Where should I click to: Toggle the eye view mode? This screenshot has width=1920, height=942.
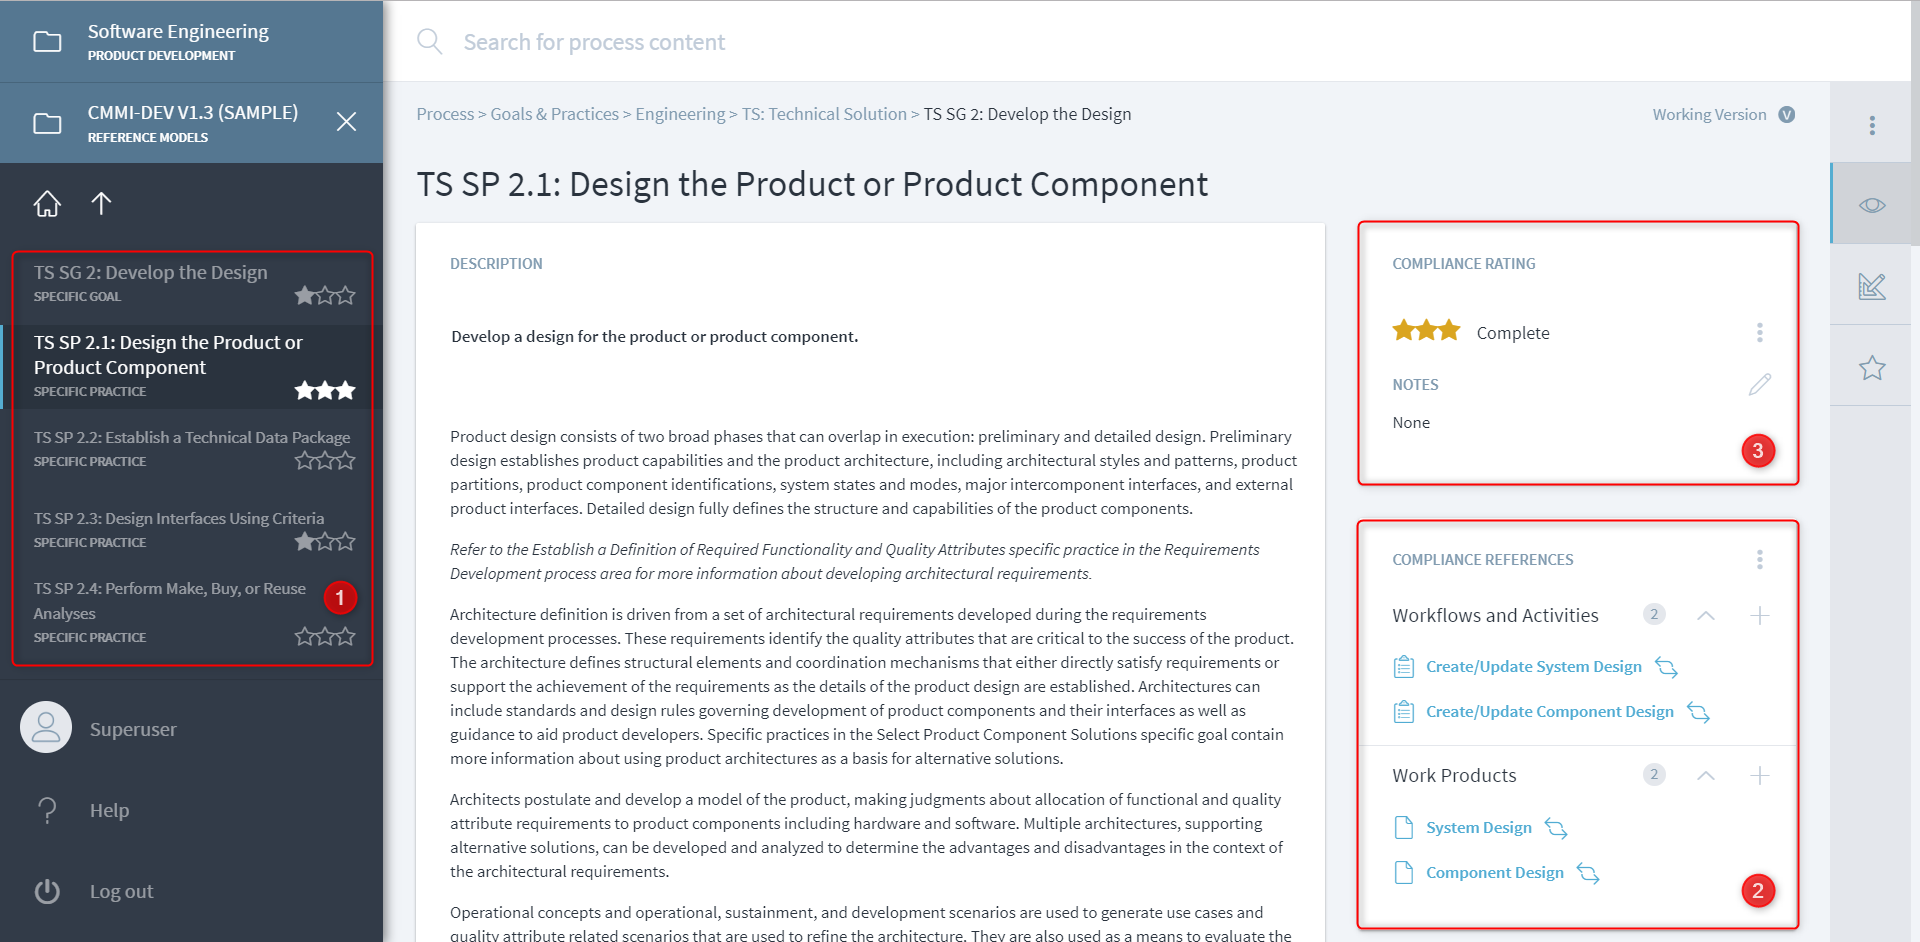click(x=1872, y=205)
